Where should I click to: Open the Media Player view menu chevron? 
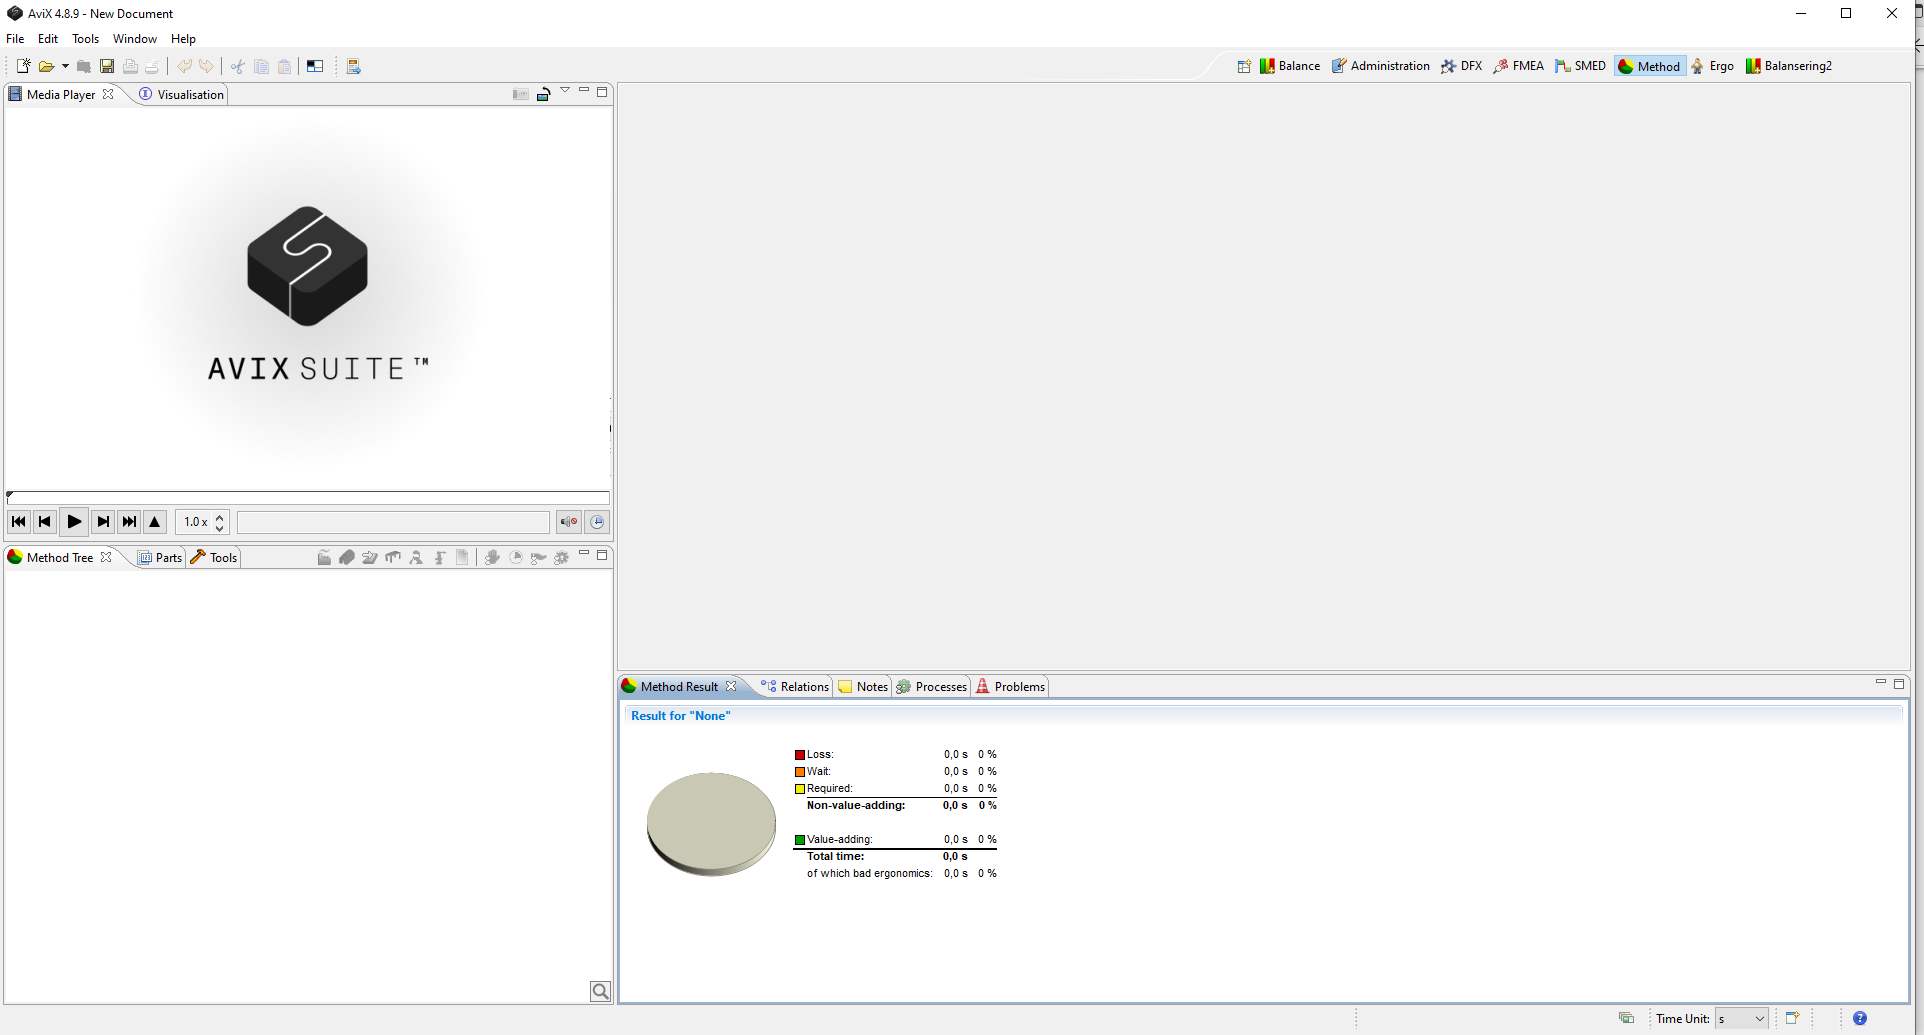pos(565,88)
